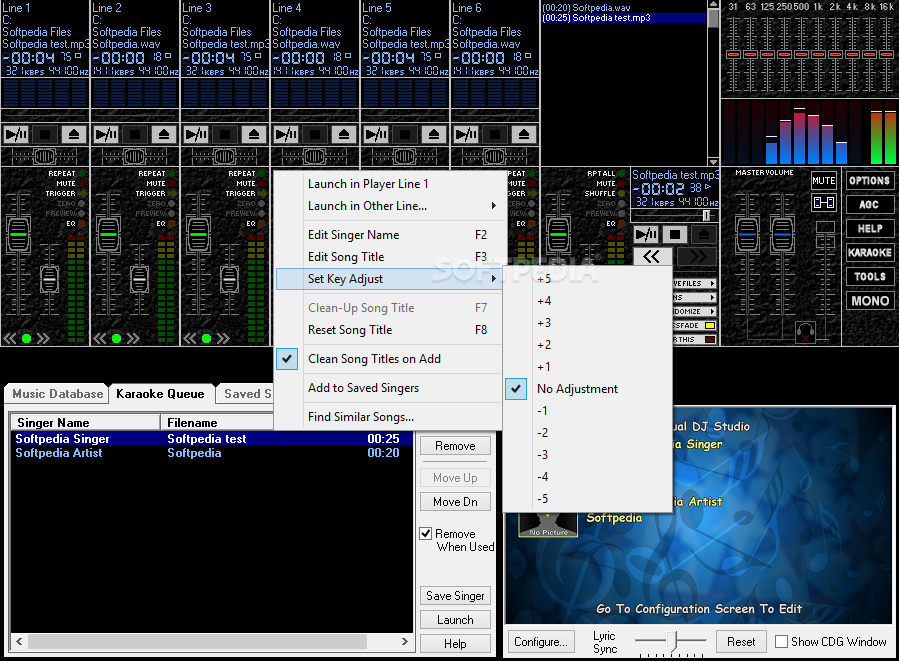This screenshot has height=661, width=899.
Task: Stop playback on Line 1
Action: 45,135
